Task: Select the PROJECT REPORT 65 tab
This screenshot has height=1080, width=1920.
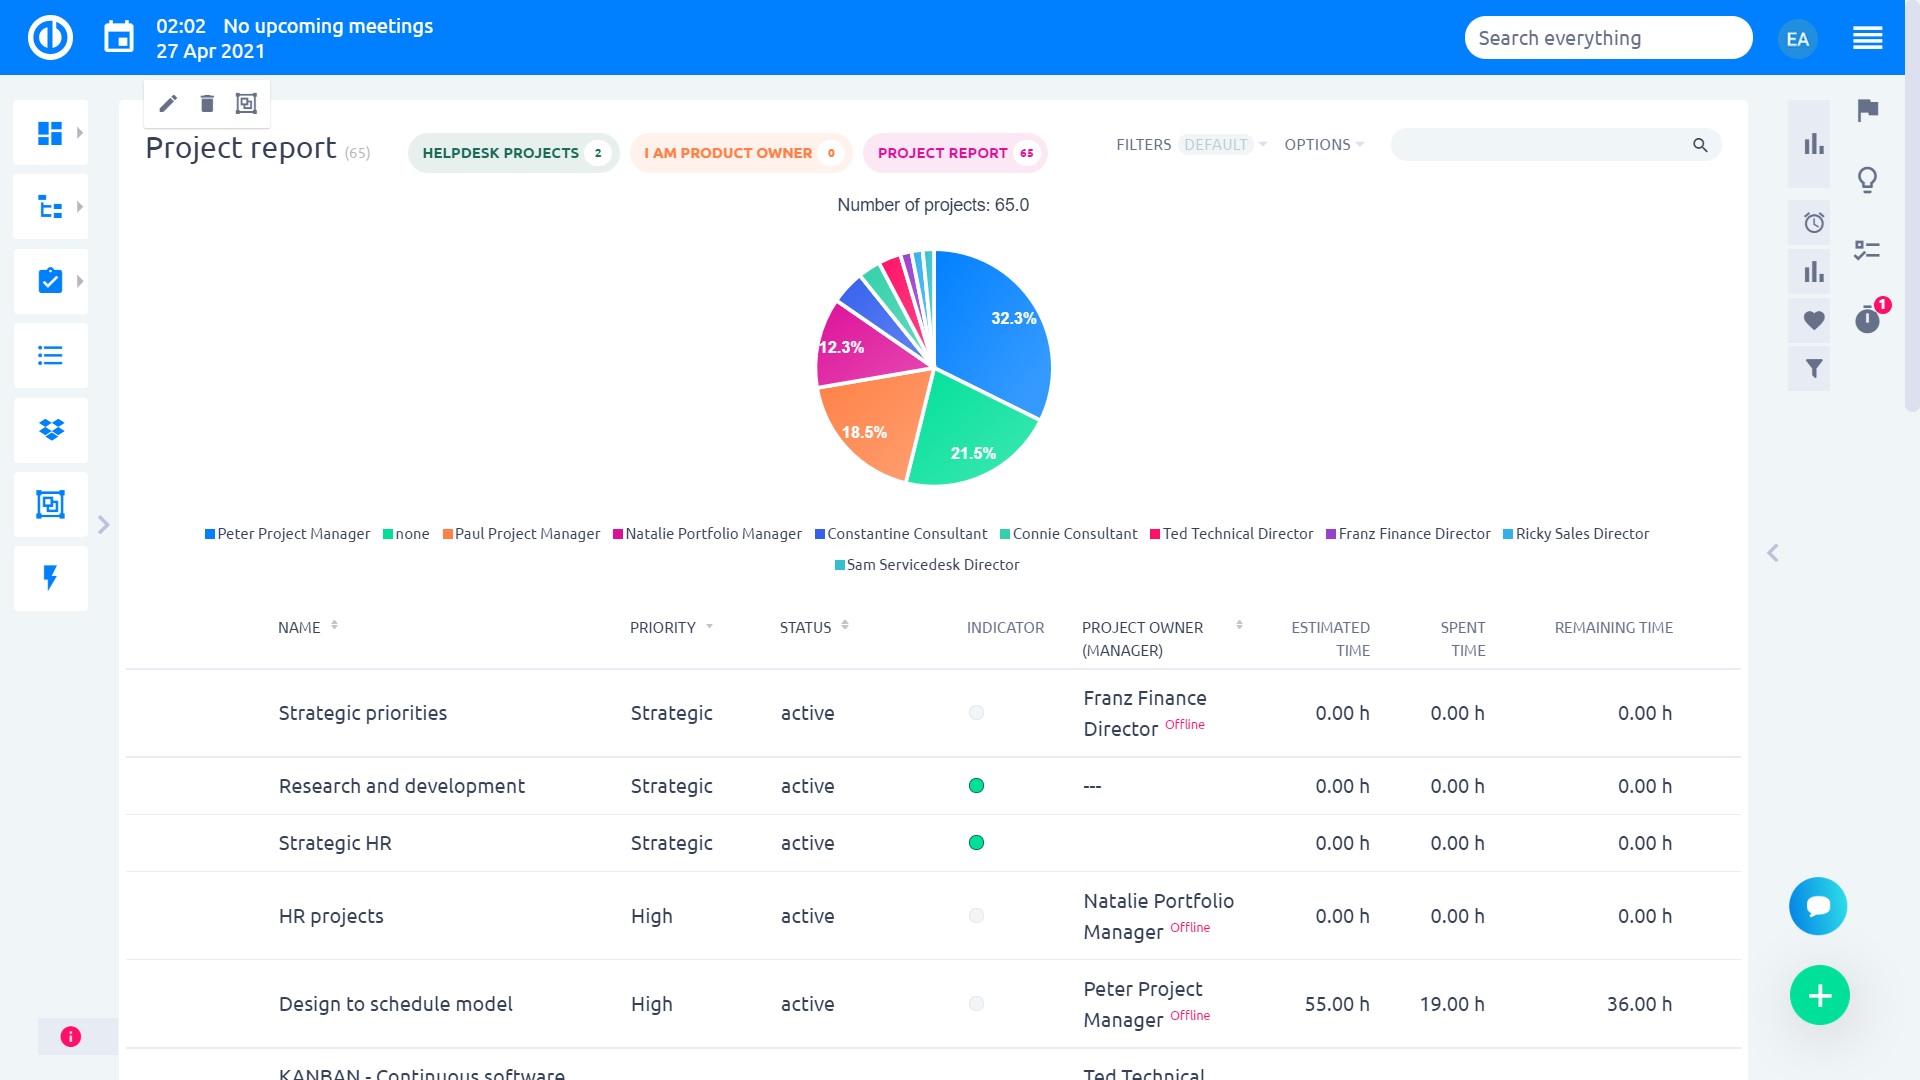Action: (x=955, y=152)
